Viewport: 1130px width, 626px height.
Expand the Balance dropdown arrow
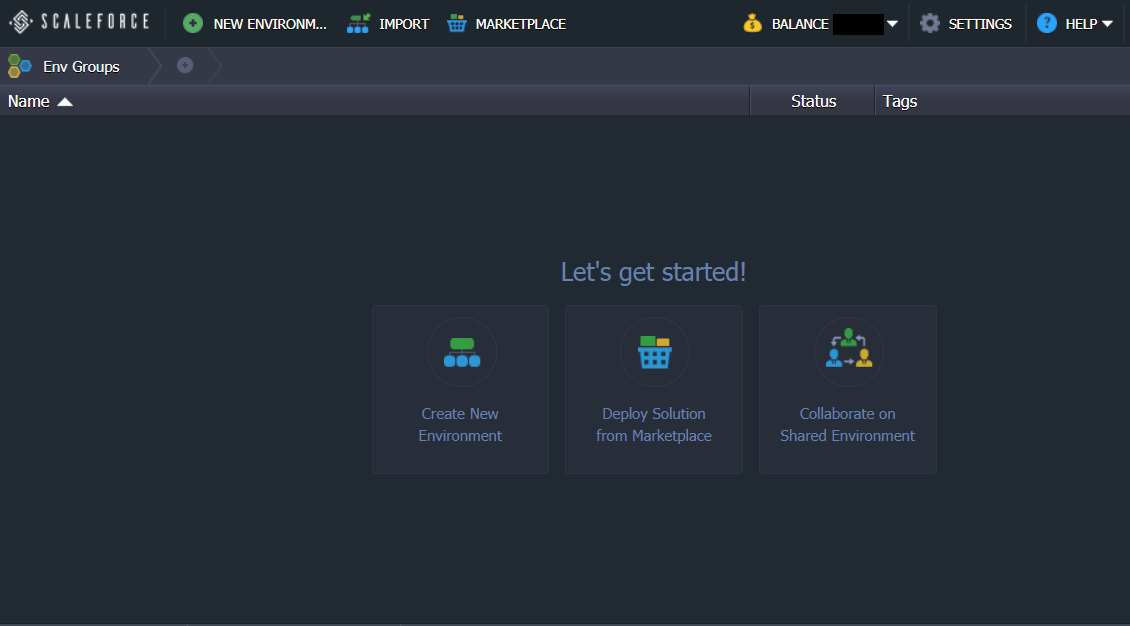tap(892, 24)
